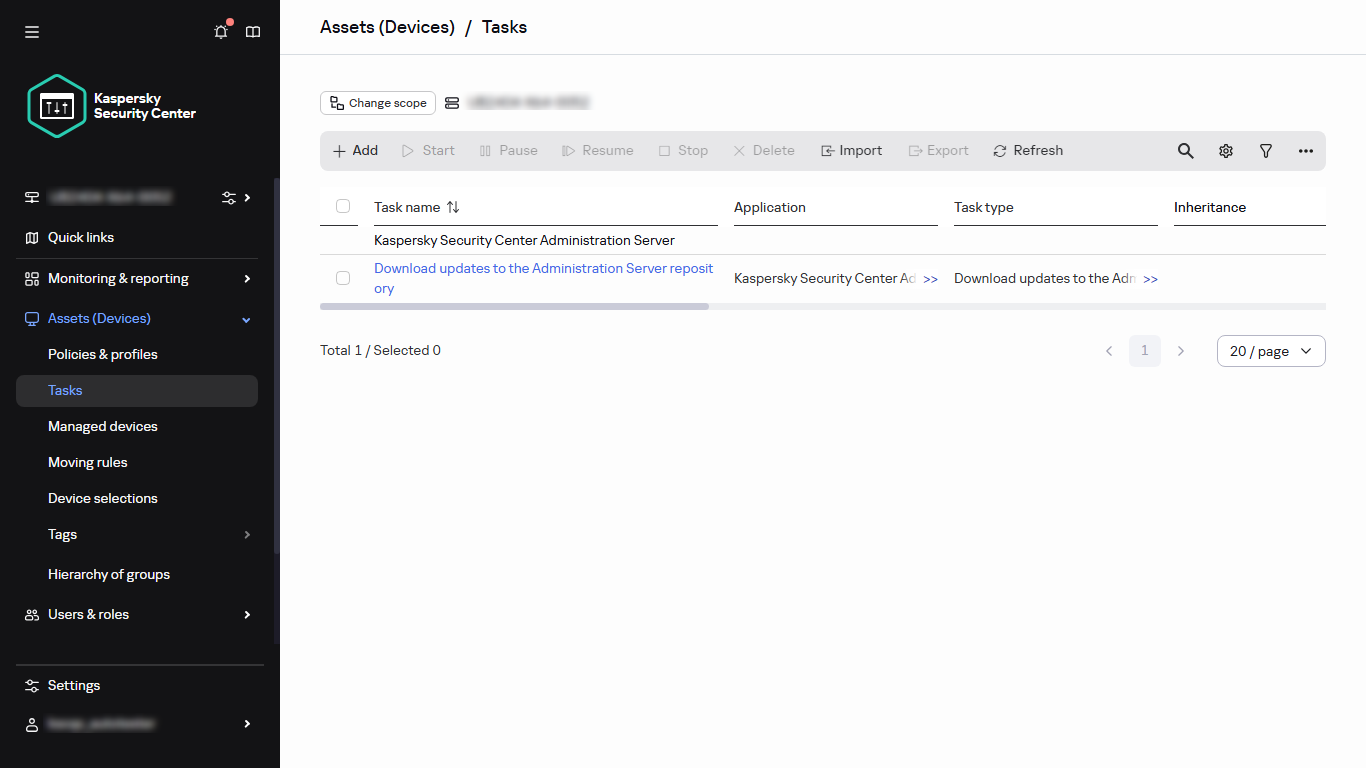Check the select-all checkbox in the table header

[343, 206]
